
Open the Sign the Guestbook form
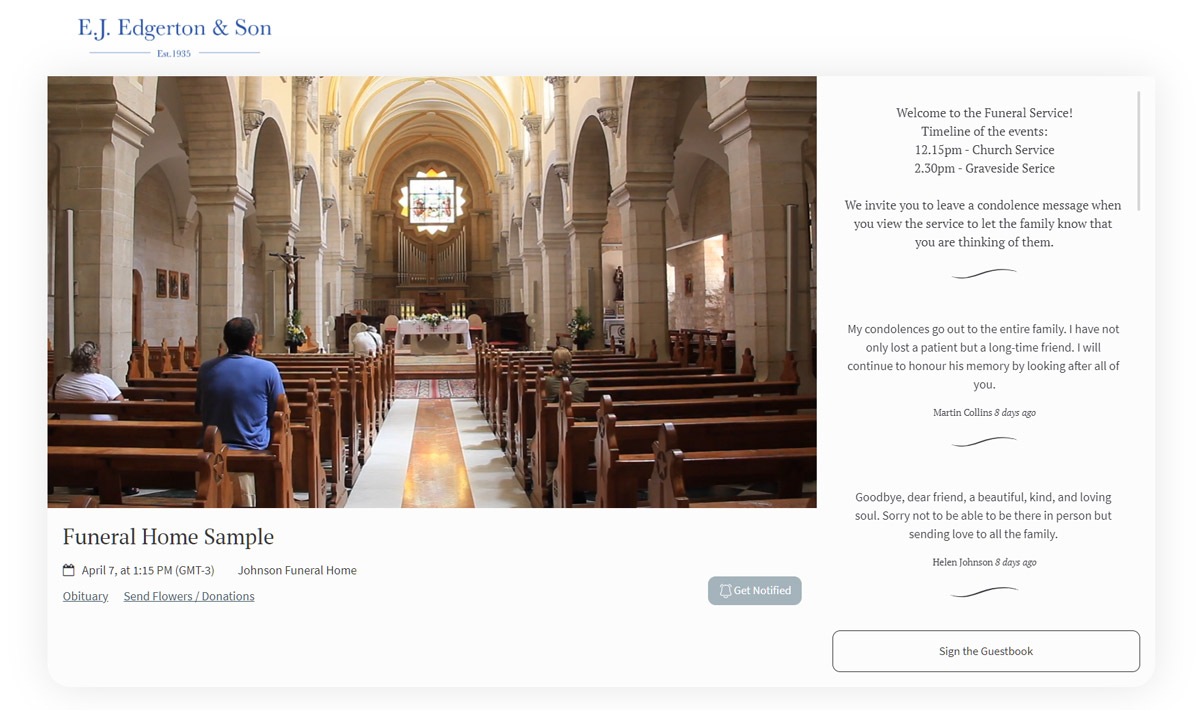(x=985, y=650)
